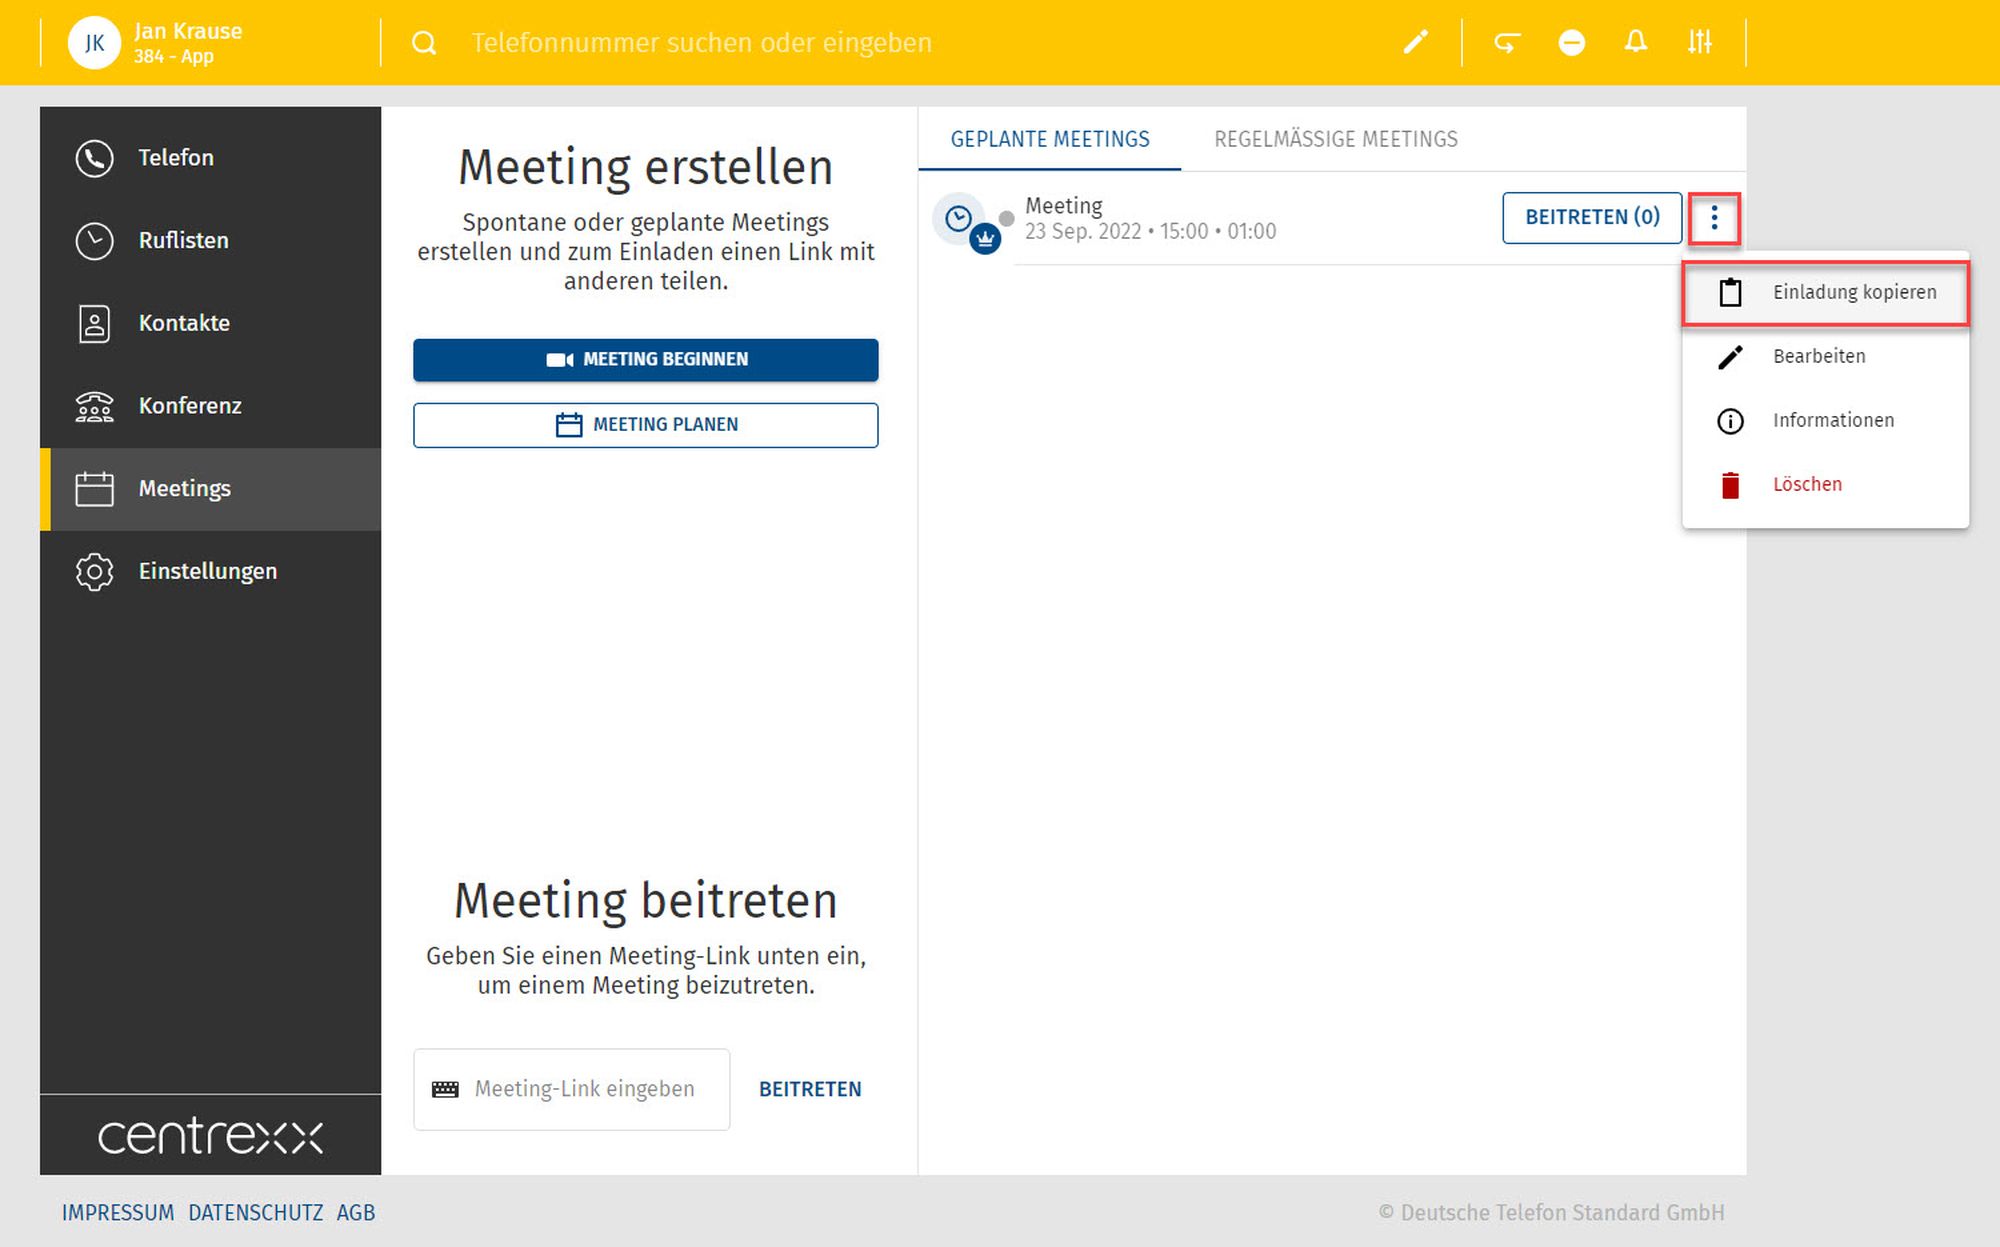The image size is (2000, 1247).
Task: Click the Meeting planen button
Action: (646, 425)
